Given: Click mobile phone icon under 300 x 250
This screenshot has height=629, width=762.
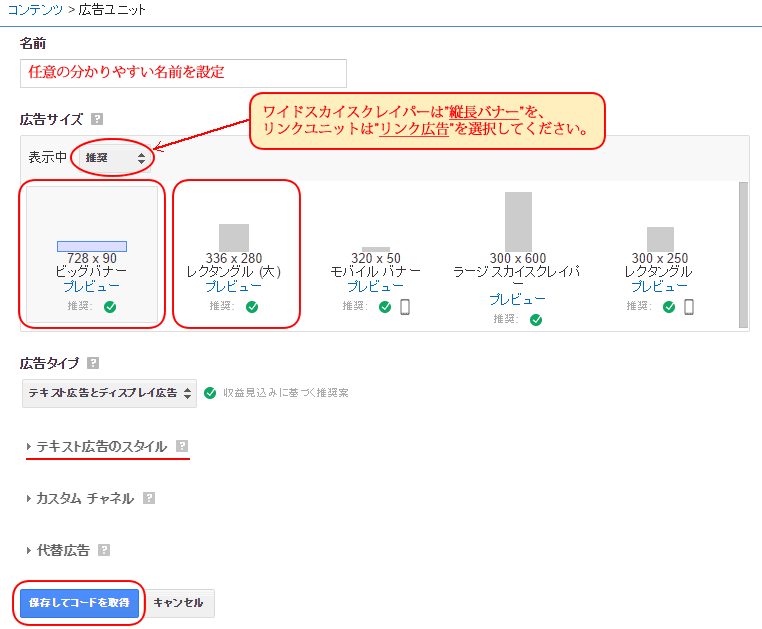Looking at the screenshot, I should (689, 307).
